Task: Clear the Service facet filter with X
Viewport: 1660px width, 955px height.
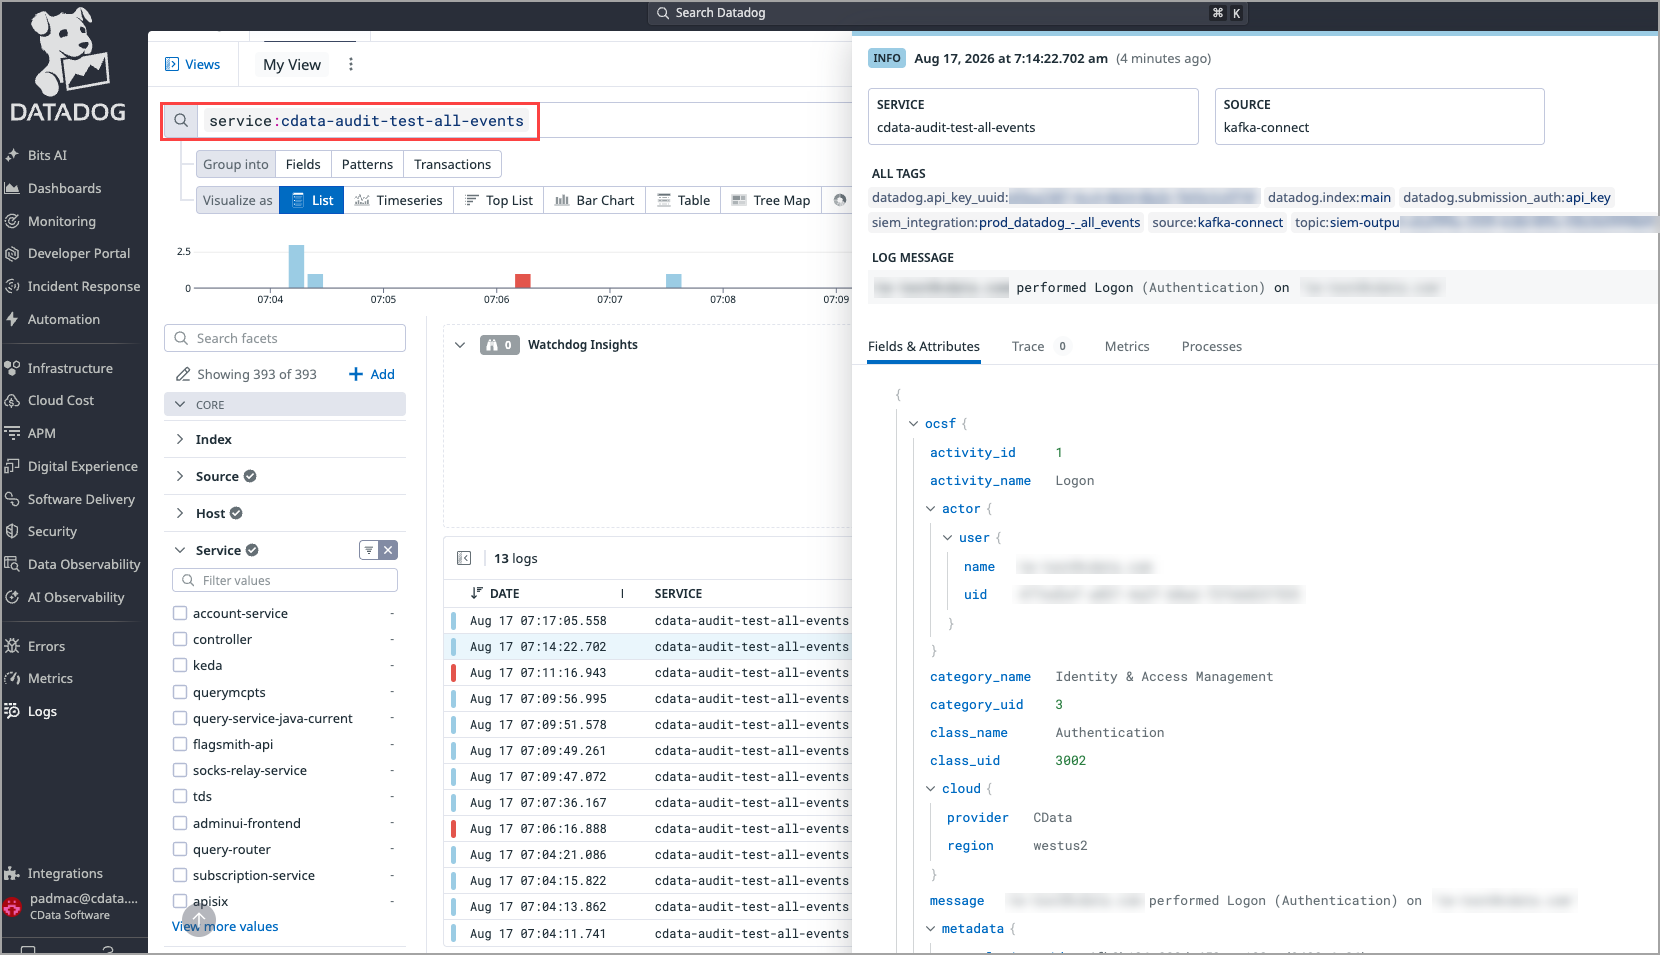Action: [x=388, y=550]
